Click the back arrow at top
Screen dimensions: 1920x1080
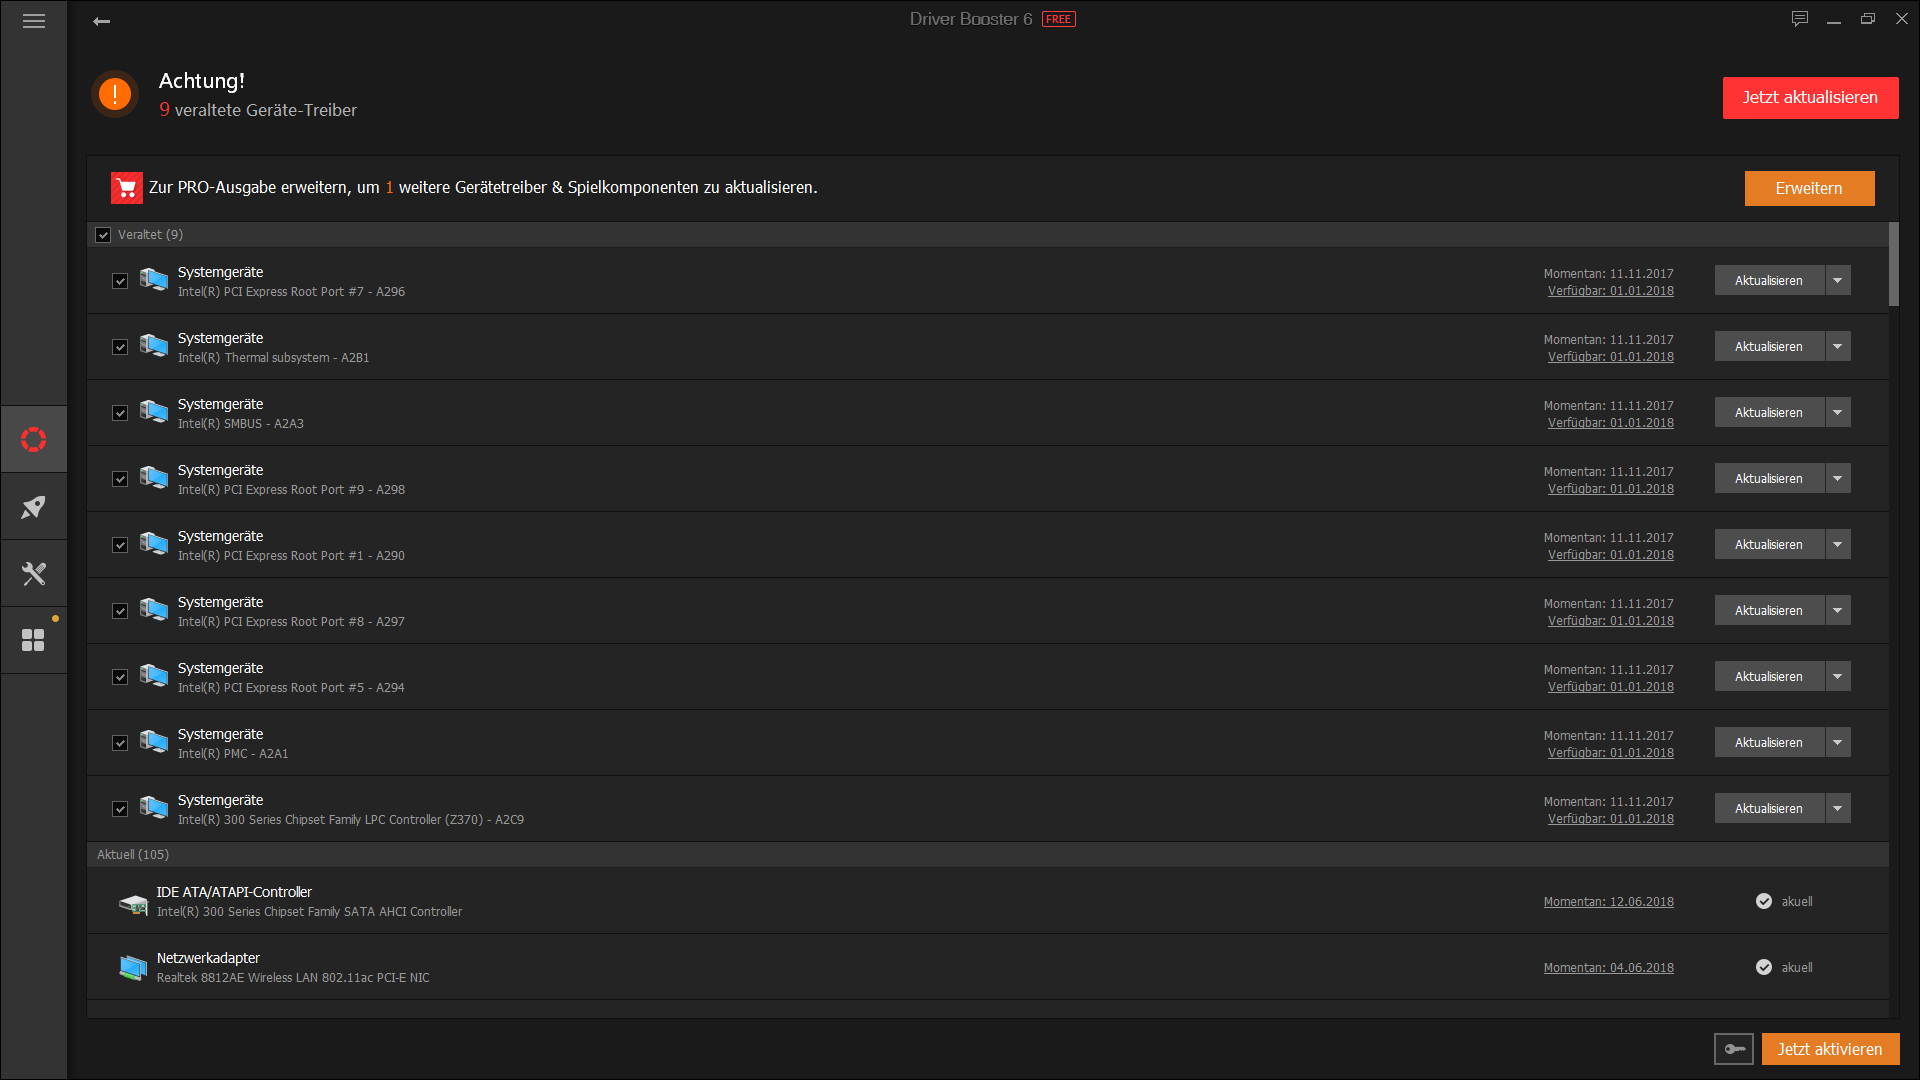click(x=101, y=20)
